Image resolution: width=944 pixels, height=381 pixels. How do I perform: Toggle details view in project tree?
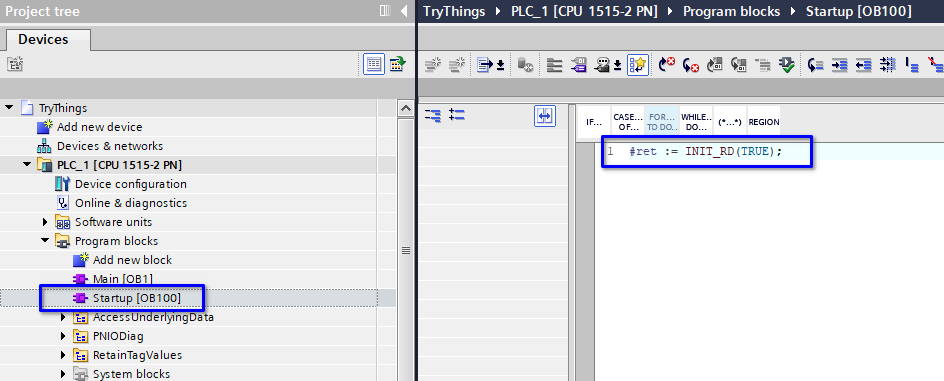point(374,64)
